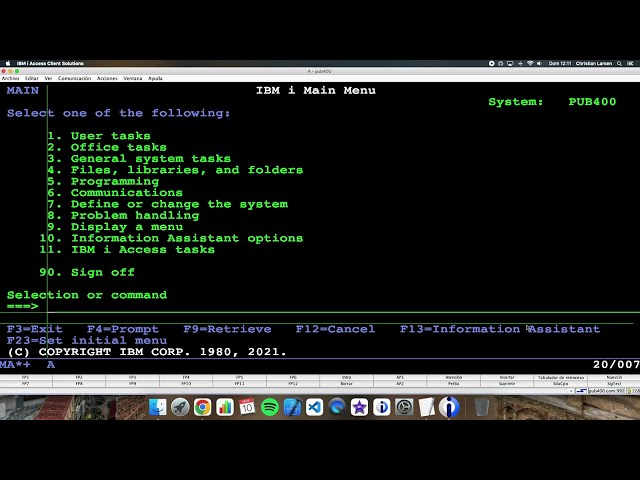
Task: Open the Ayuda menu
Action: click(x=155, y=78)
